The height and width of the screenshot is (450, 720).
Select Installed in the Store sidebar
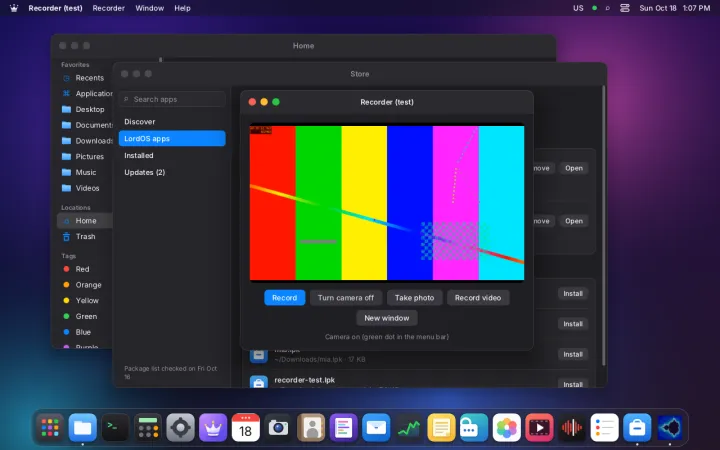(172, 156)
